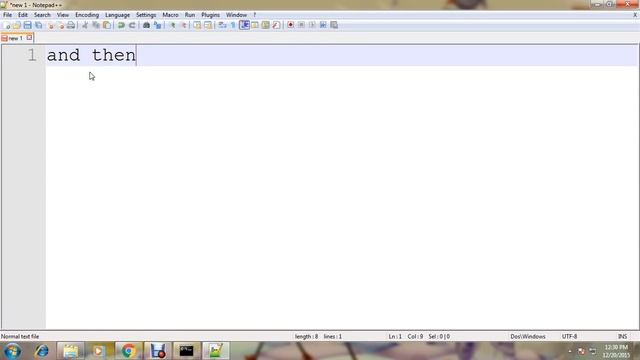Print the document using the Print icon

point(71,25)
